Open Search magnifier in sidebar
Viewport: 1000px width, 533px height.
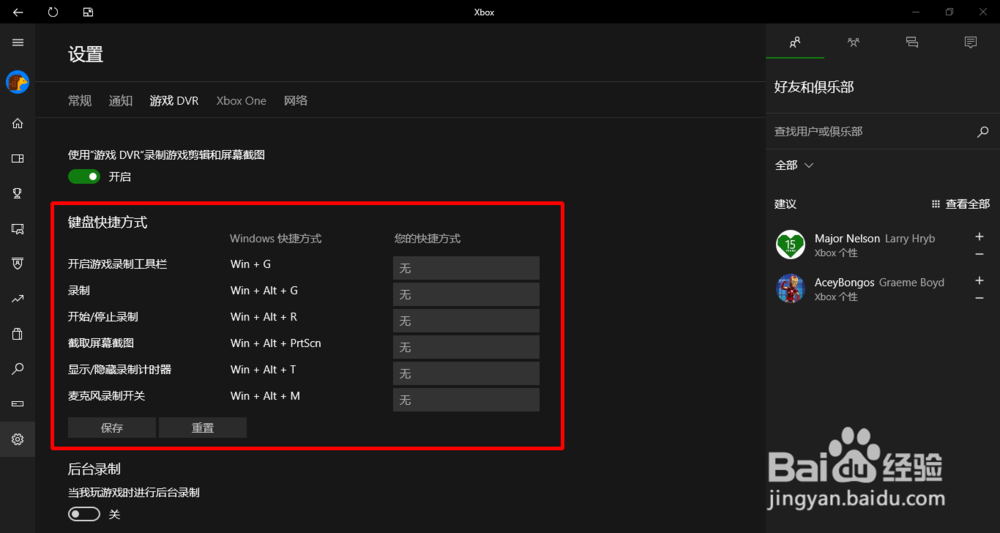pos(18,369)
